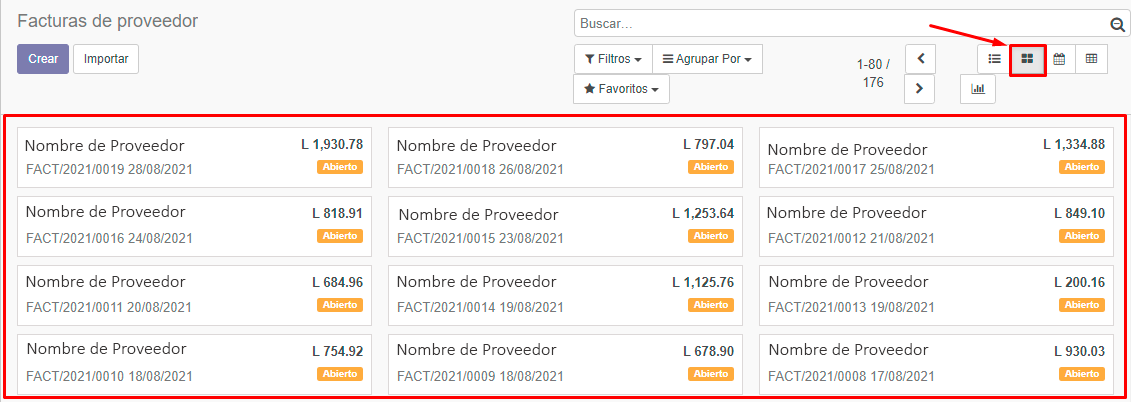Open invoice card FACT/2021/0019
This screenshot has height=402, width=1131.
194,157
